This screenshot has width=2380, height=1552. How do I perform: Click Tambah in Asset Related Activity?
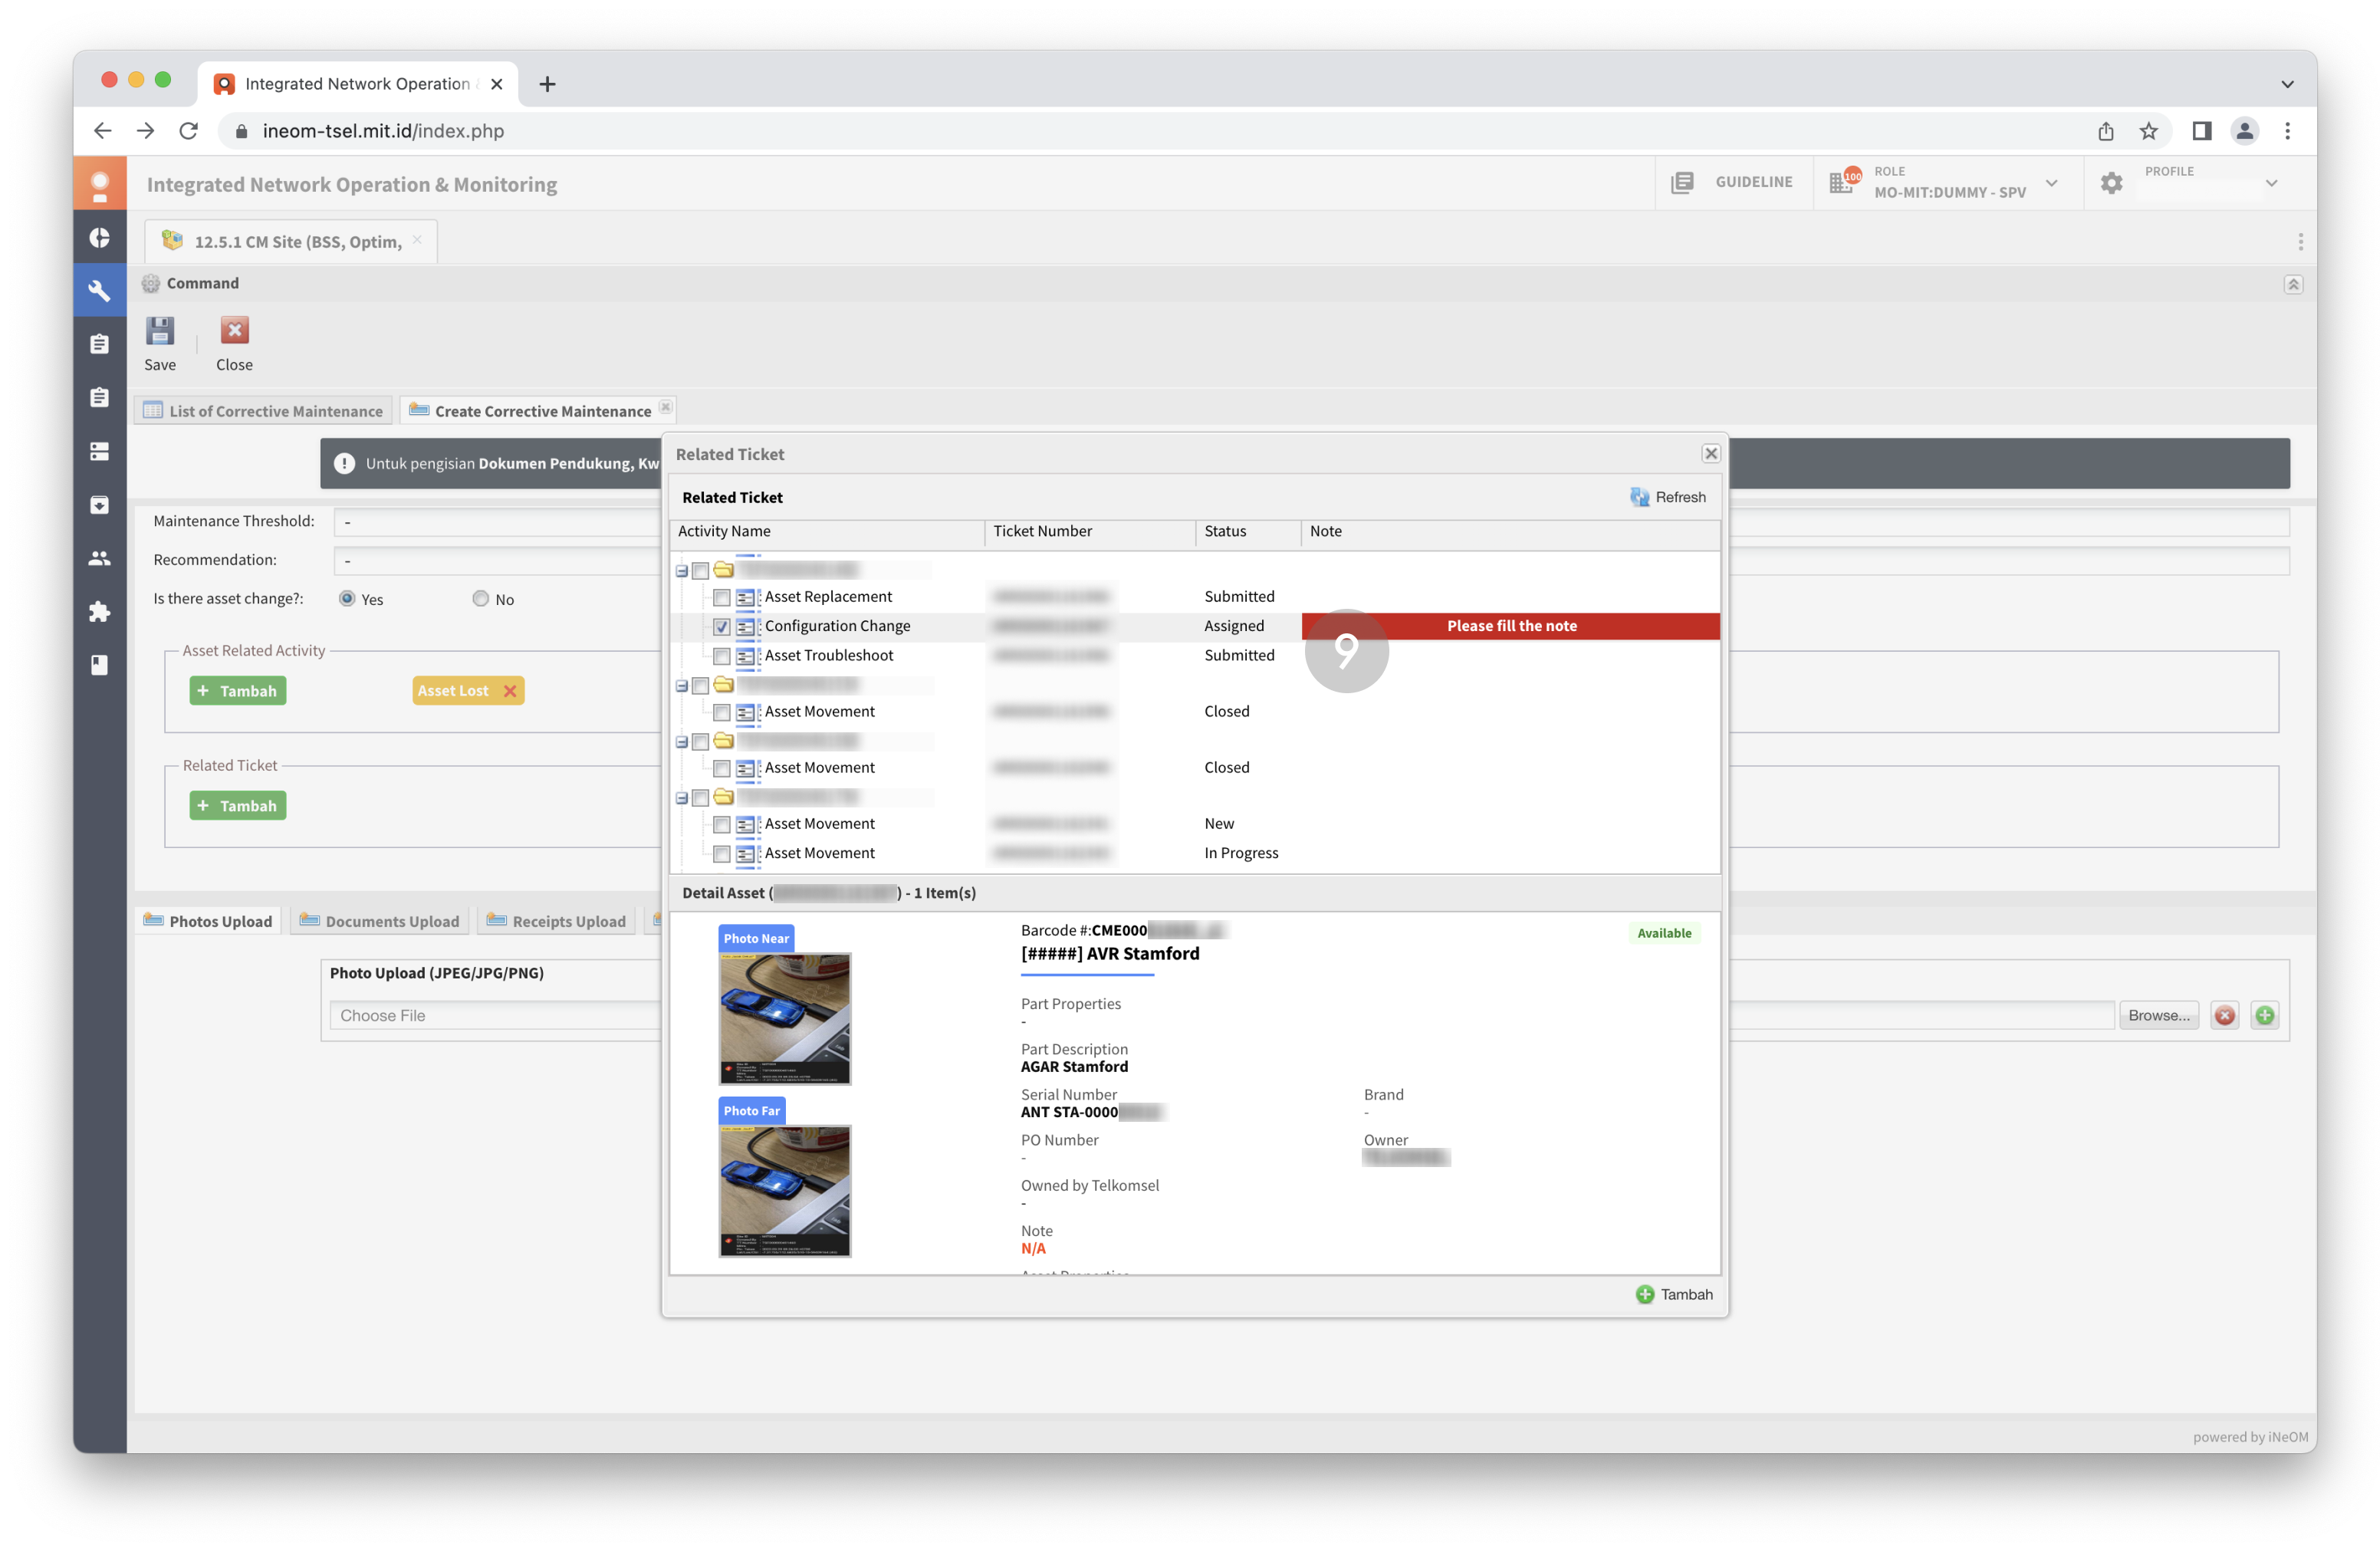tap(238, 691)
